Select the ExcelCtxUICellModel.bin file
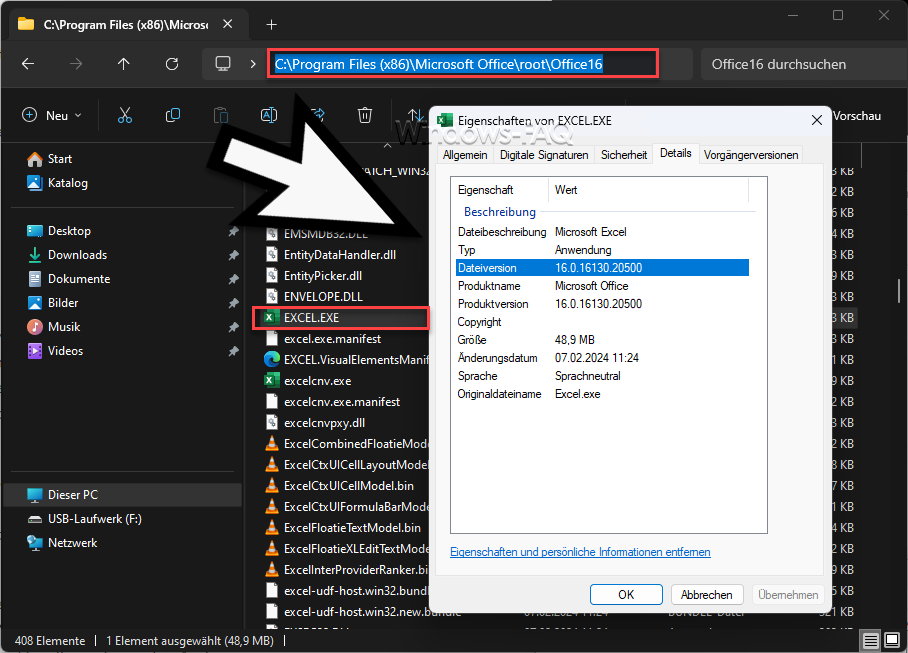The width and height of the screenshot is (908, 653). [339, 486]
